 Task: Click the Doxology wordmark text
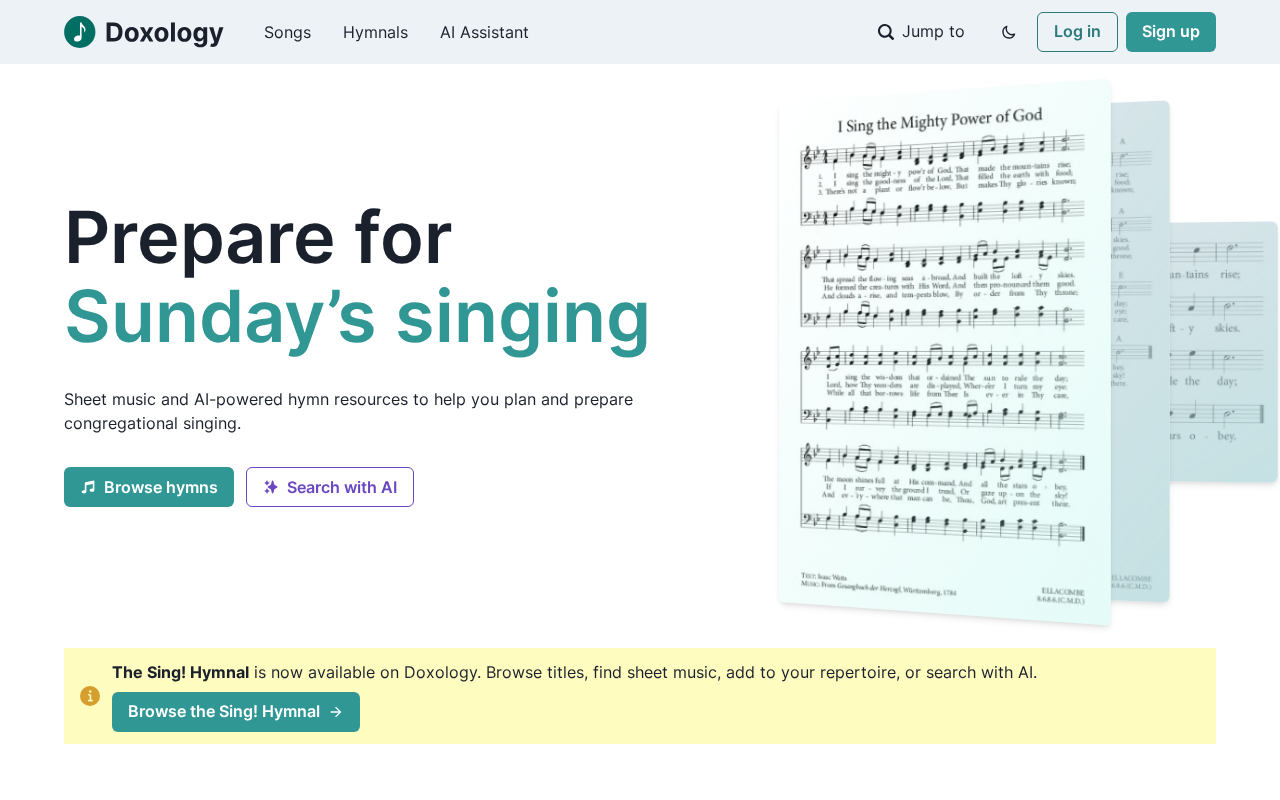click(164, 32)
